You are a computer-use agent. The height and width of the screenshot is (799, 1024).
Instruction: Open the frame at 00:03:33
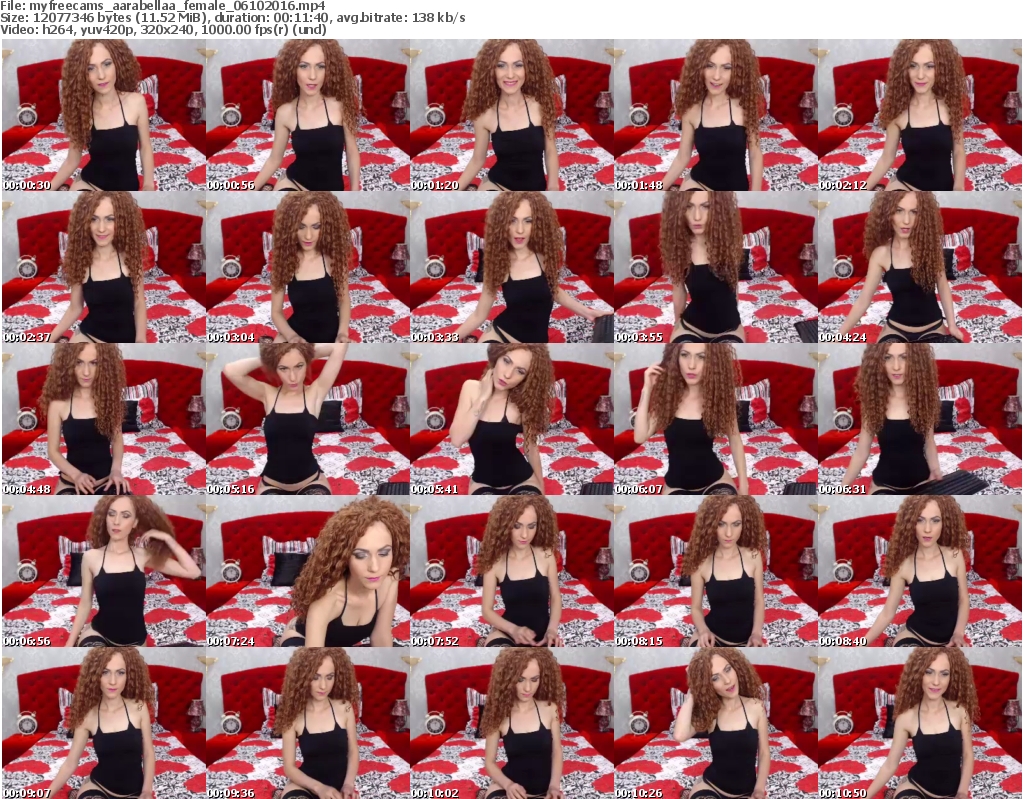click(511, 267)
